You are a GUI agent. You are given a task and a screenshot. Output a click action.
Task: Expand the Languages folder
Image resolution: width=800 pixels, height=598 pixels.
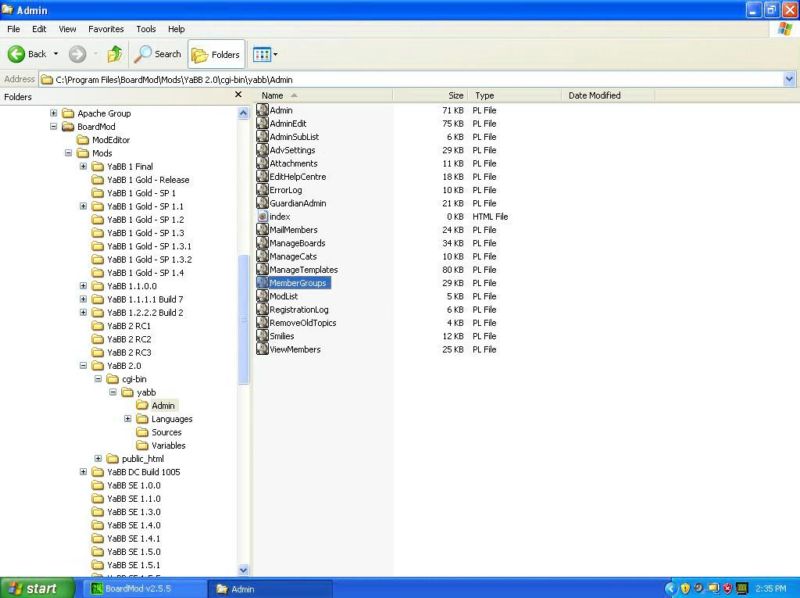click(x=128, y=418)
